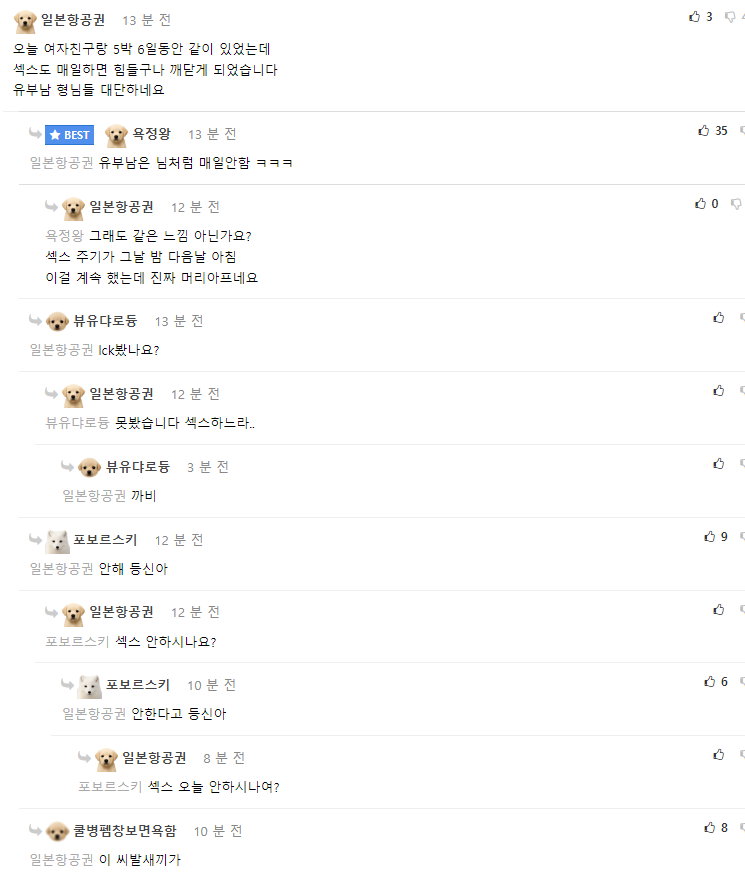This screenshot has width=745, height=875.
Task: Like the 까비 reply by 뷰유댜로듕
Action: click(717, 463)
